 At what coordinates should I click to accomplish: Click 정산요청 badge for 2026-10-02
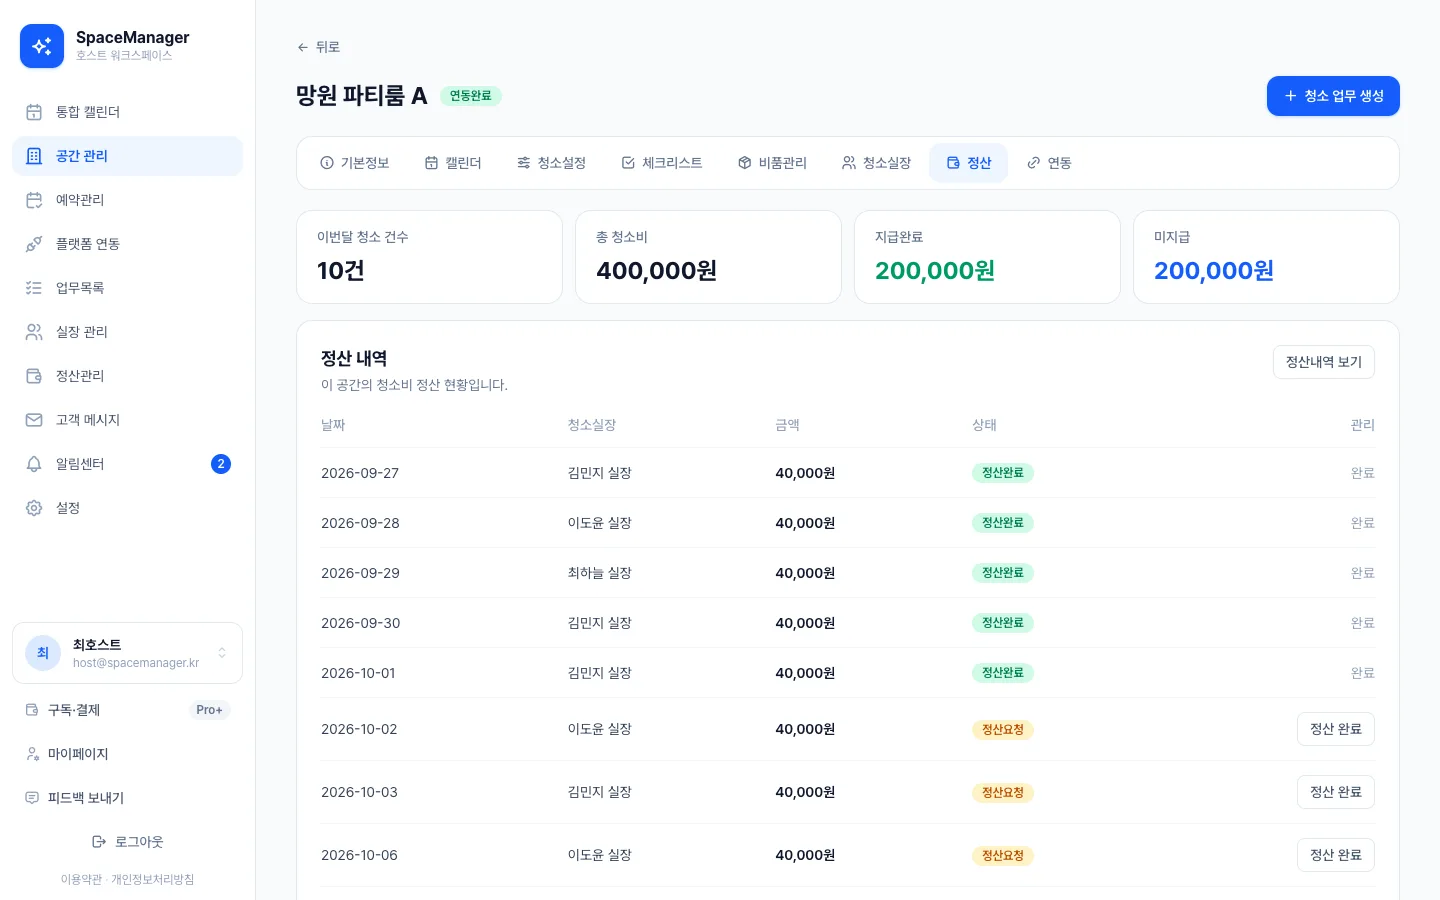[1003, 730]
